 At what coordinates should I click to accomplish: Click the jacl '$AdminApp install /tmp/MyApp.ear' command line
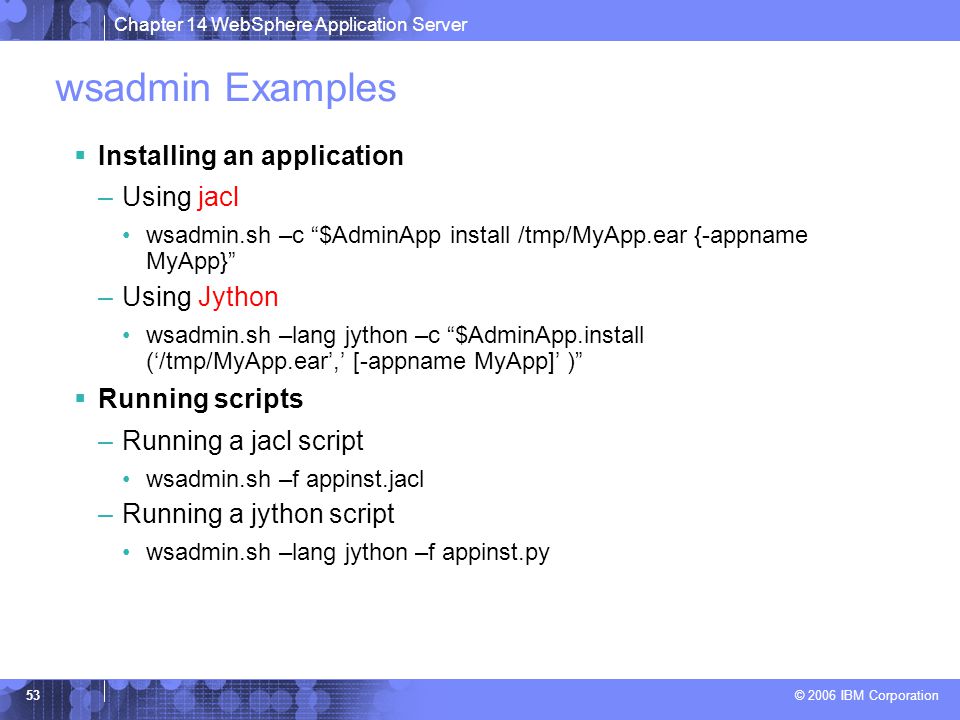tap(476, 235)
